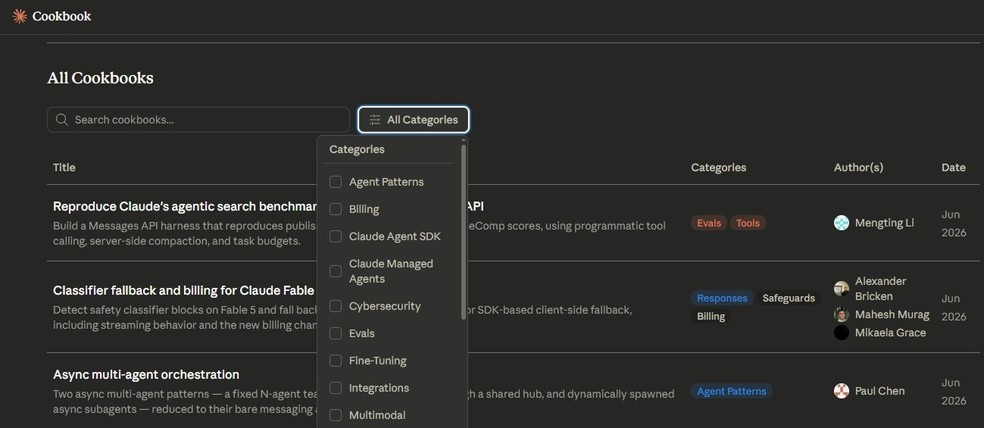Open the Cookbook home link
Screen dimensions: 984x428
(51, 16)
